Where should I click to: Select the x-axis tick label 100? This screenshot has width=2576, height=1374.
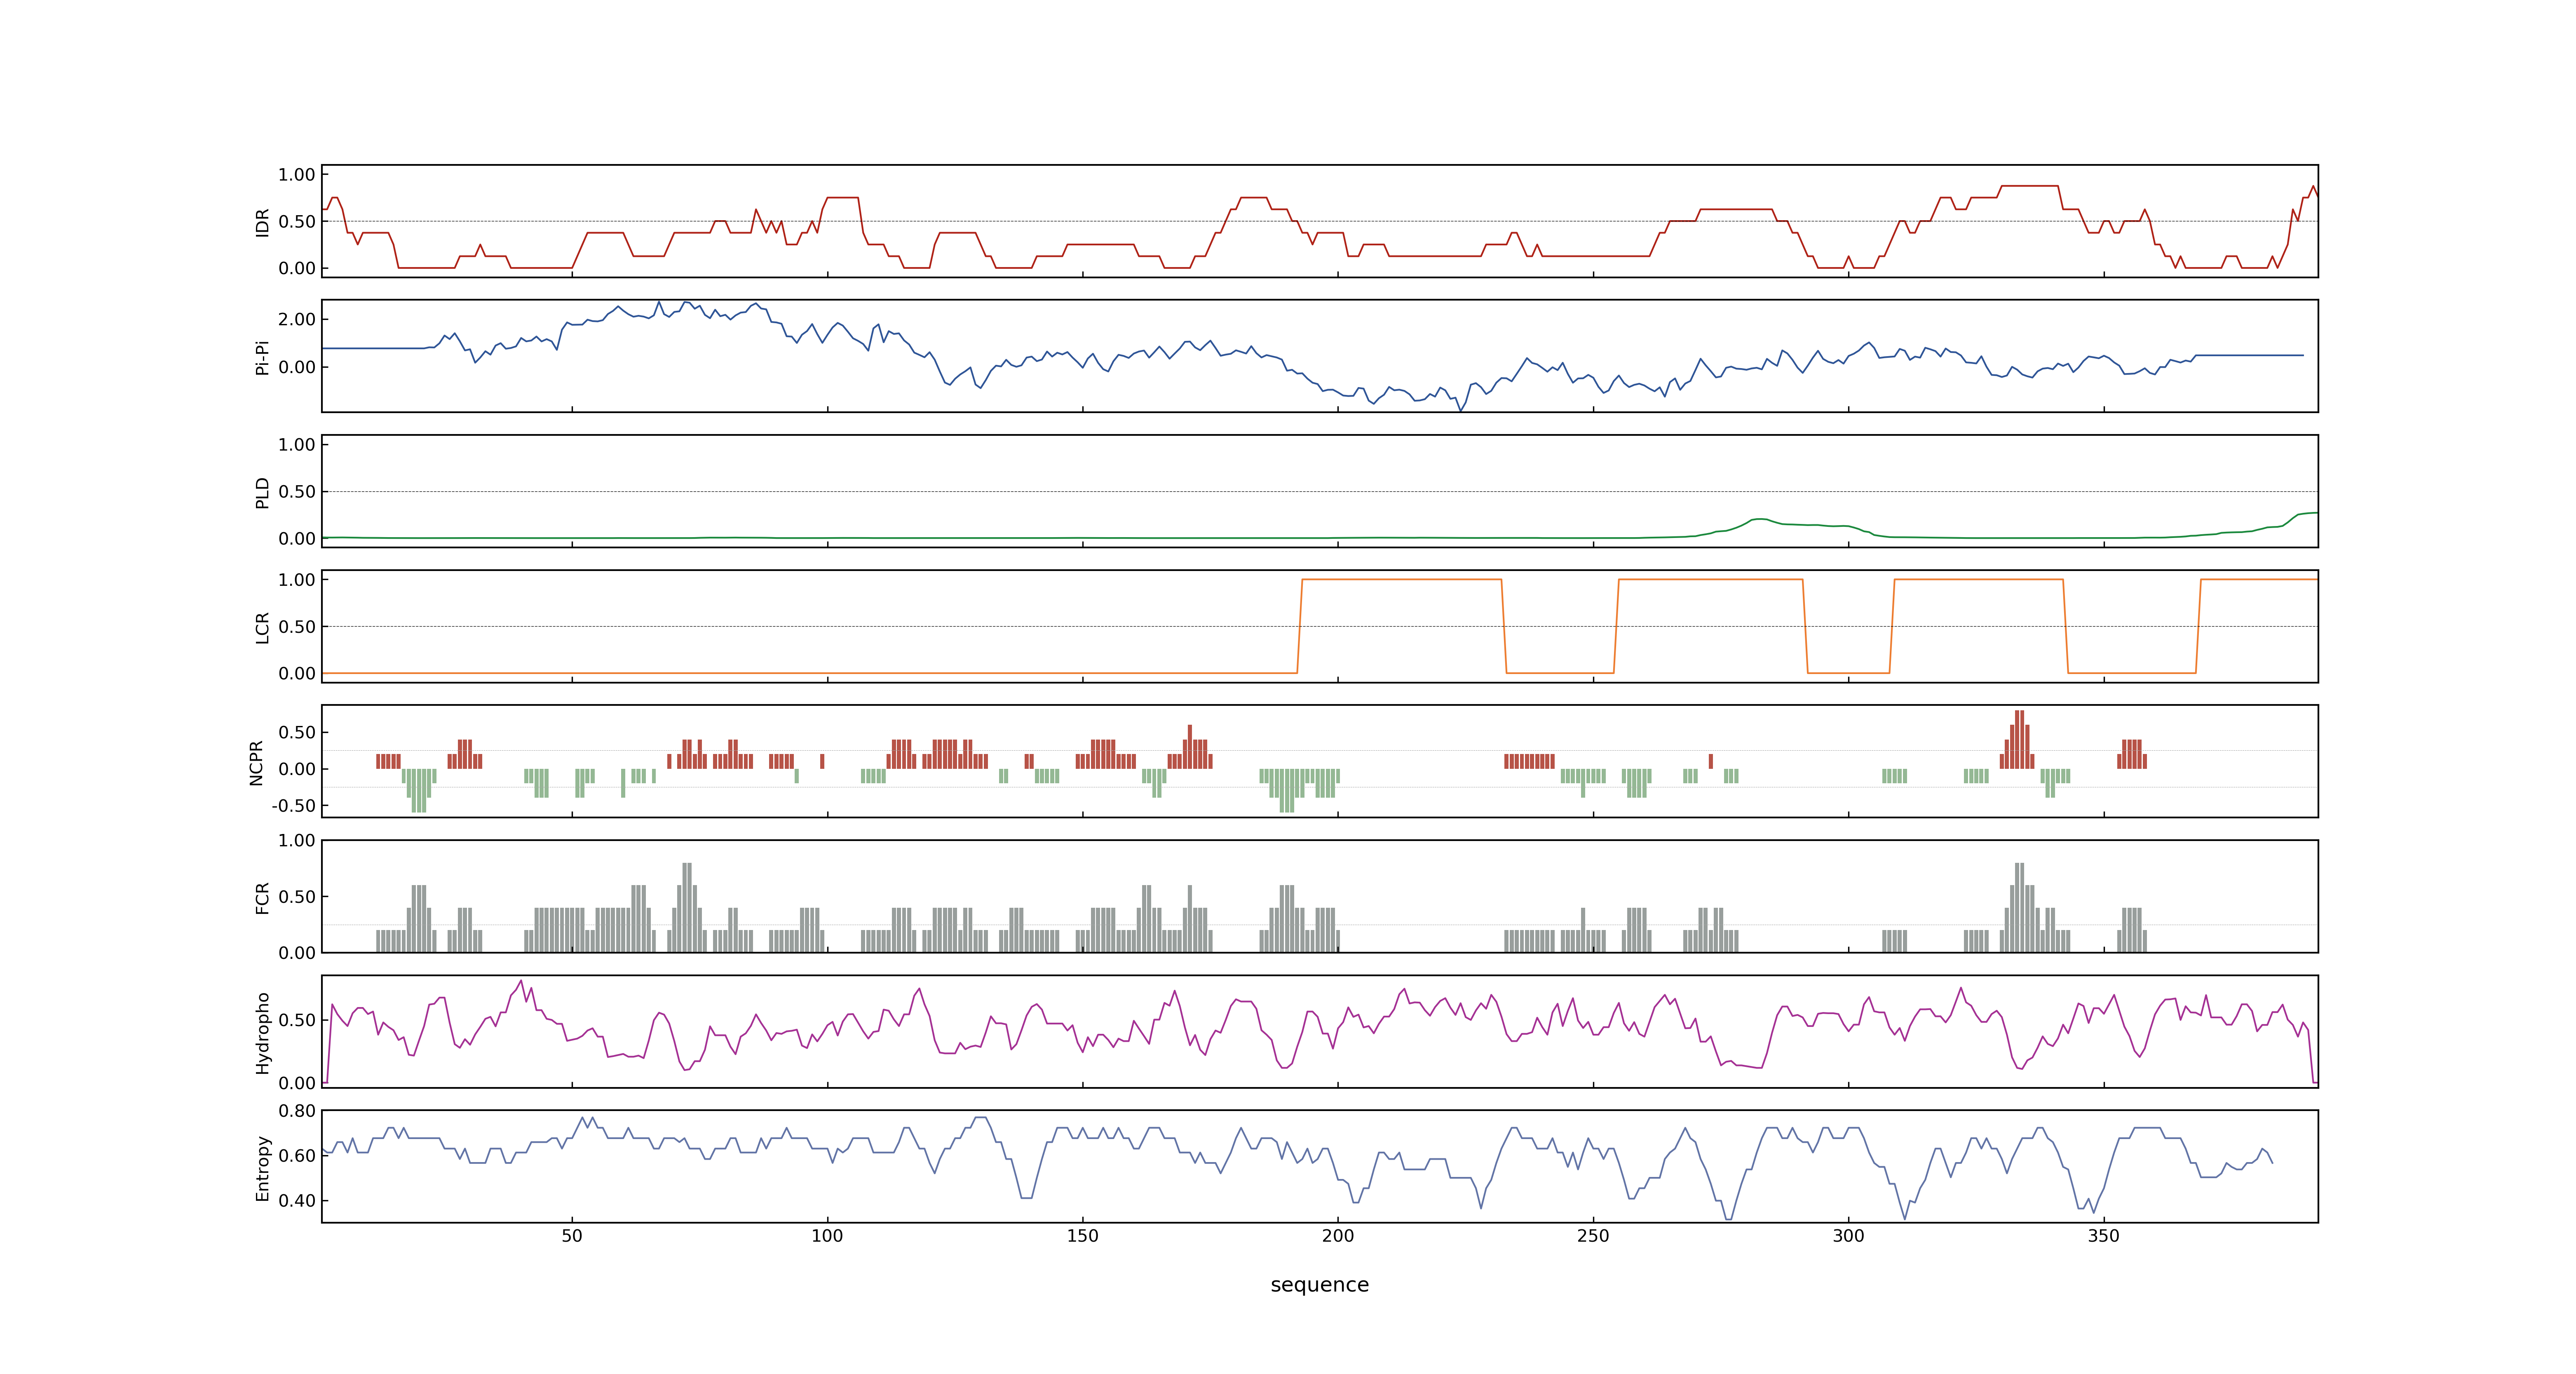click(827, 1236)
